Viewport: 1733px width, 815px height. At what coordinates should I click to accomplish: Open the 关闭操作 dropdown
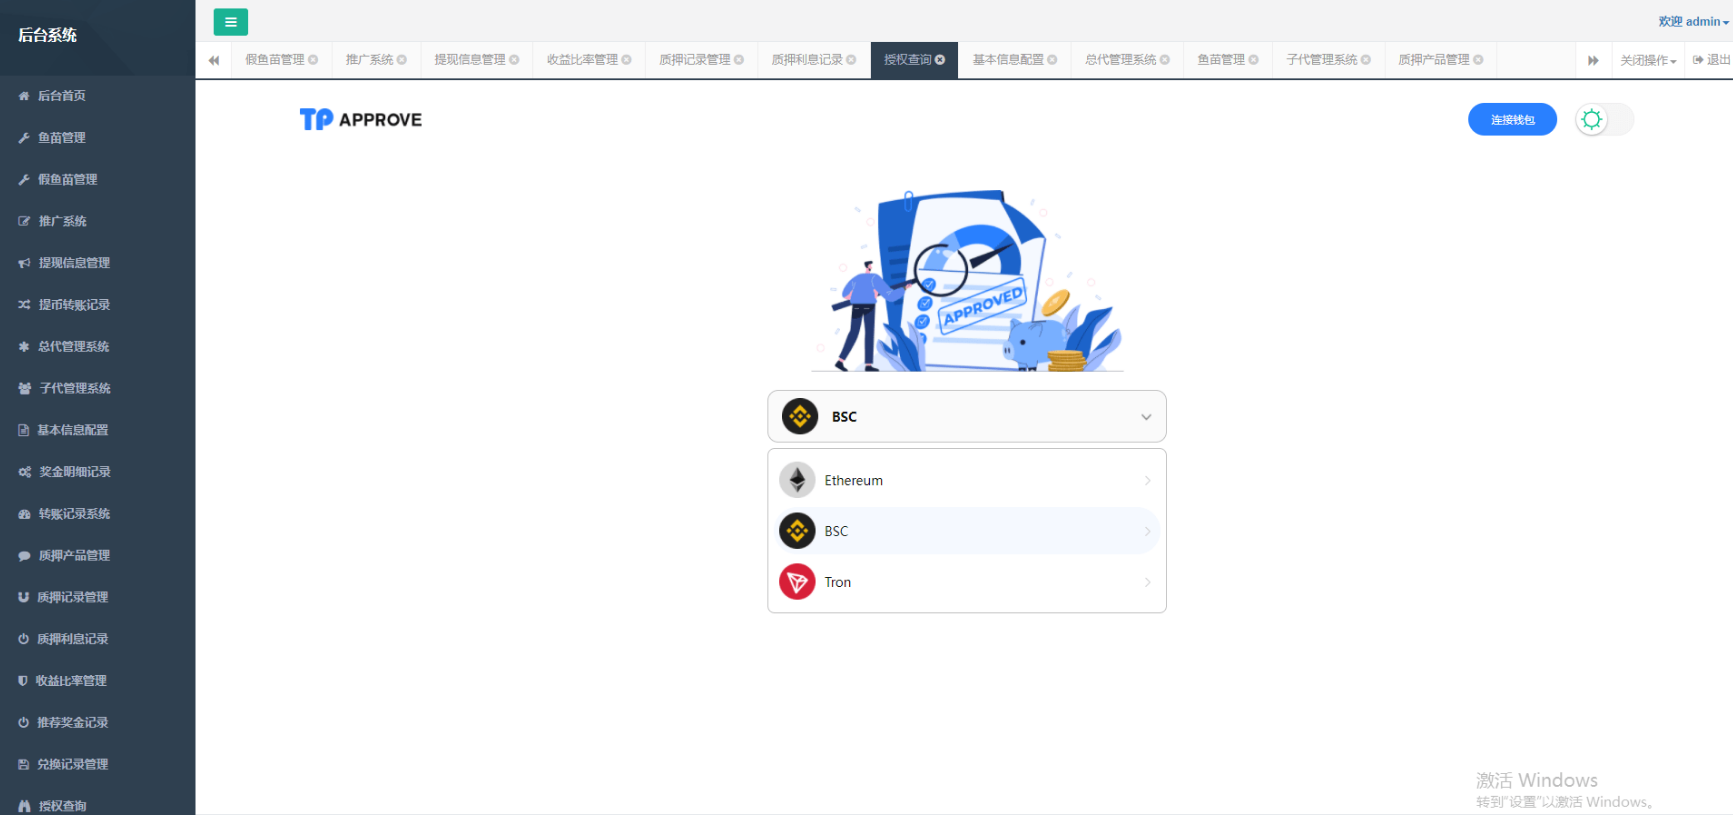pos(1647,61)
